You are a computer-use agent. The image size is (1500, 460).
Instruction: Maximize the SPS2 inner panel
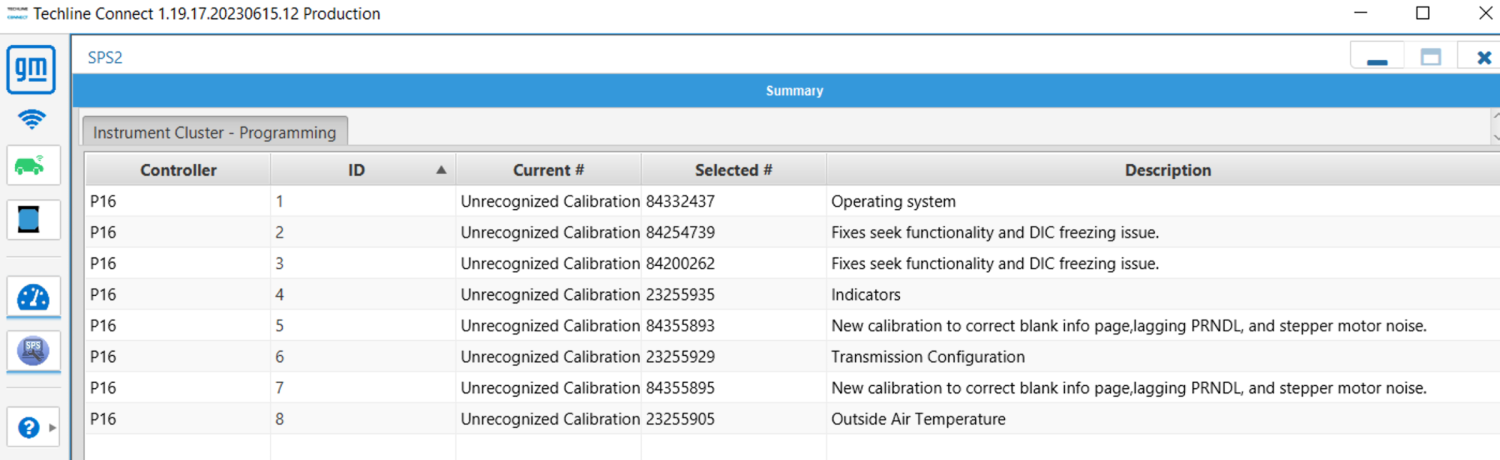click(x=1431, y=57)
